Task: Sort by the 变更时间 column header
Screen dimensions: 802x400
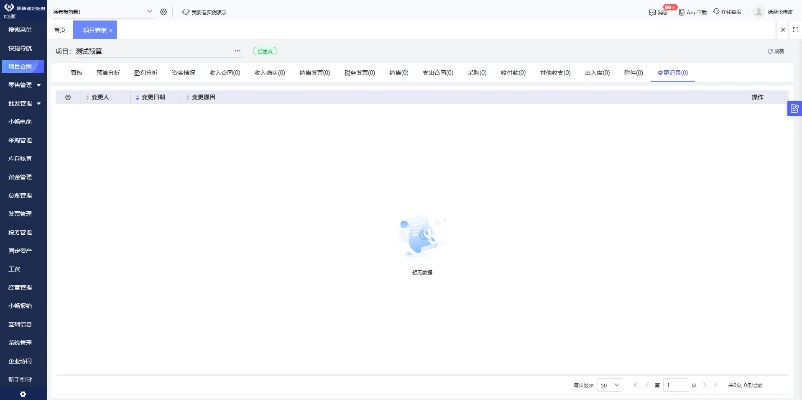Action: pos(151,97)
